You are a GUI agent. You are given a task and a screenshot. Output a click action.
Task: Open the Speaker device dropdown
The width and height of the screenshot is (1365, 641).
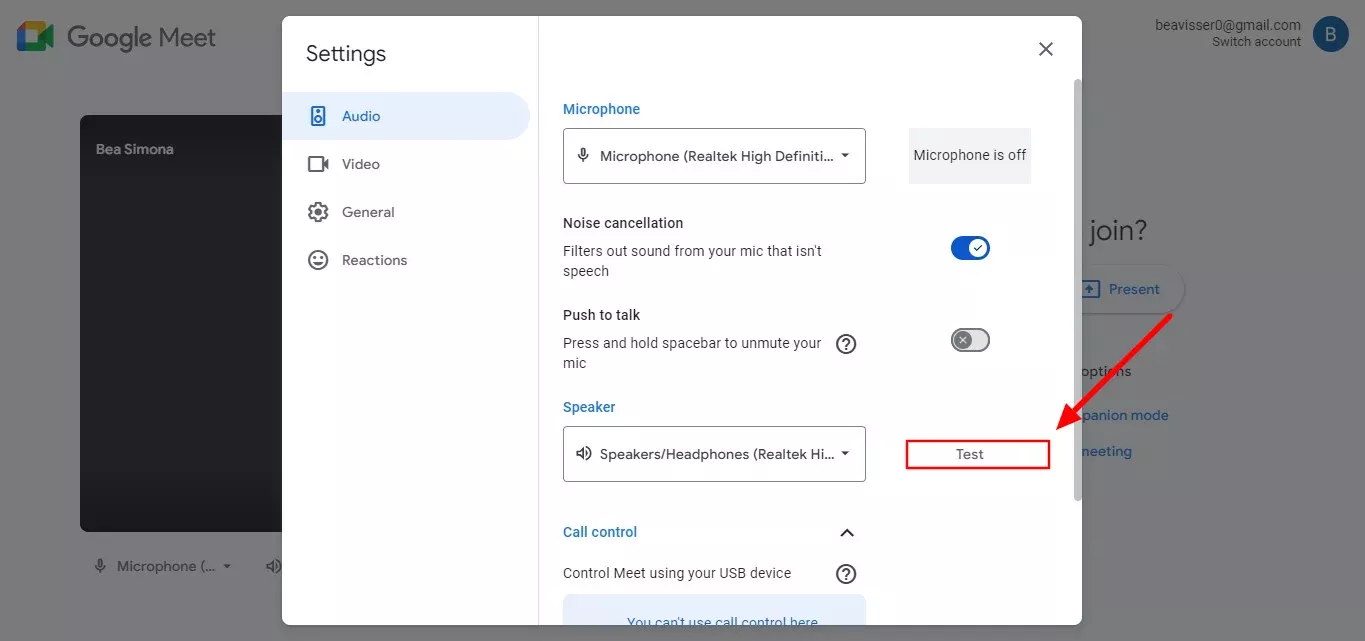coord(714,454)
